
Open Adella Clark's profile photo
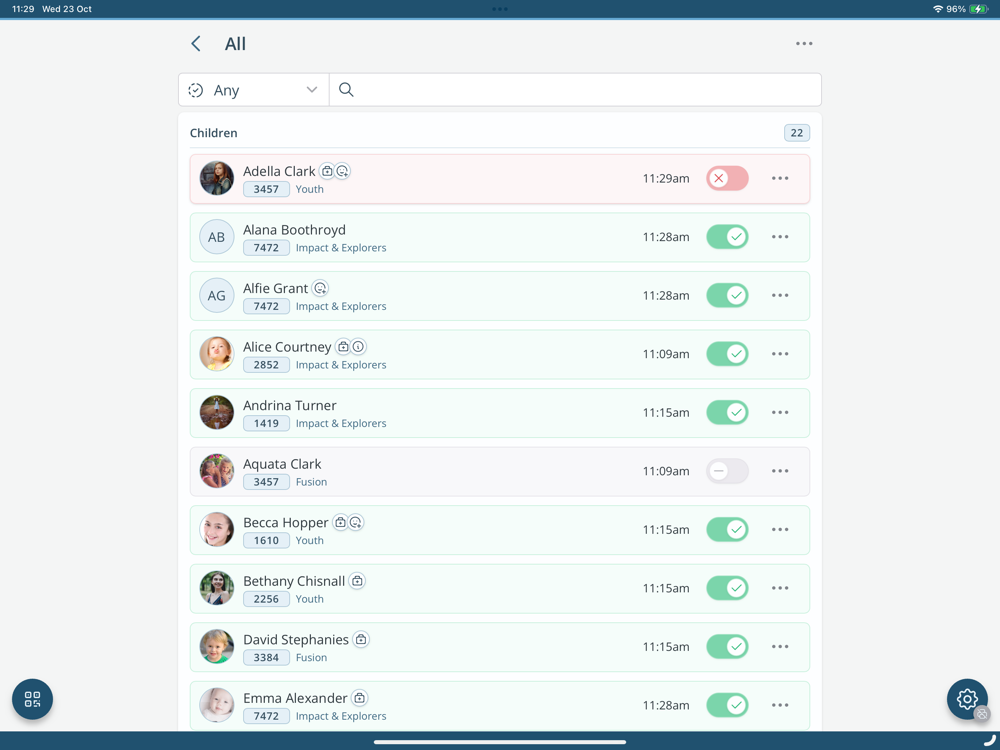[217, 179]
